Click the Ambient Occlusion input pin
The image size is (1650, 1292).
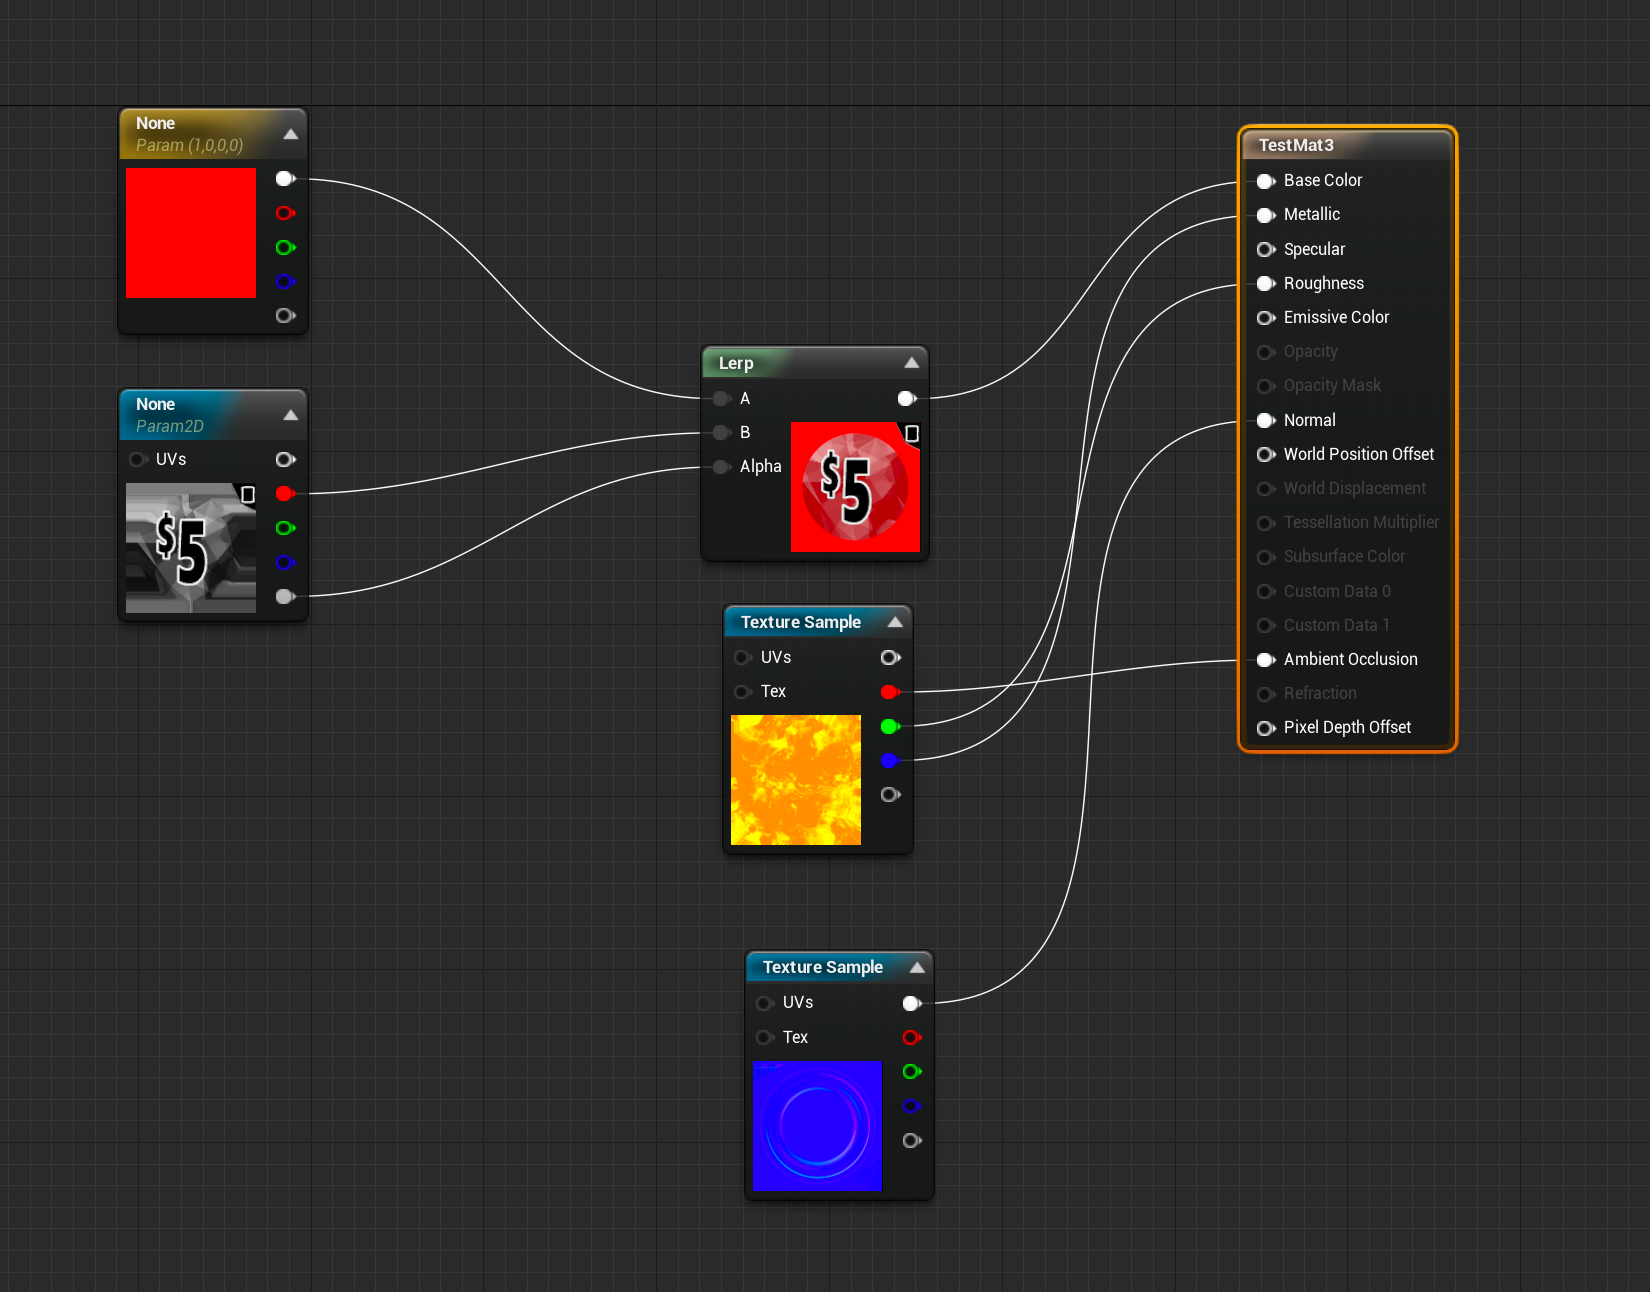tap(1266, 660)
